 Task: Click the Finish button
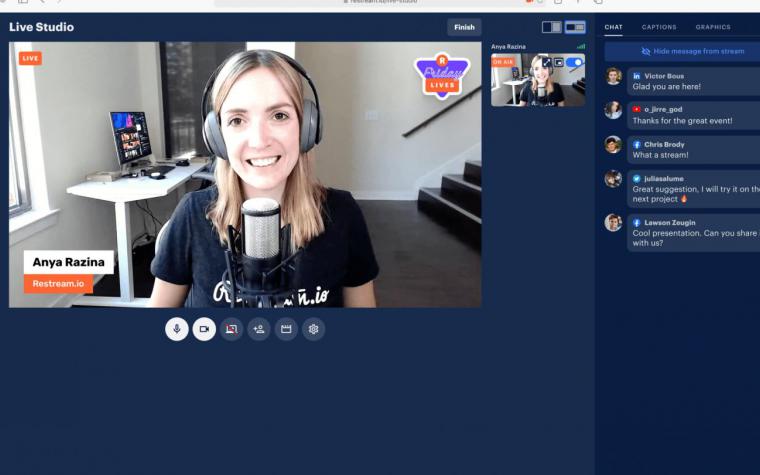[464, 27]
